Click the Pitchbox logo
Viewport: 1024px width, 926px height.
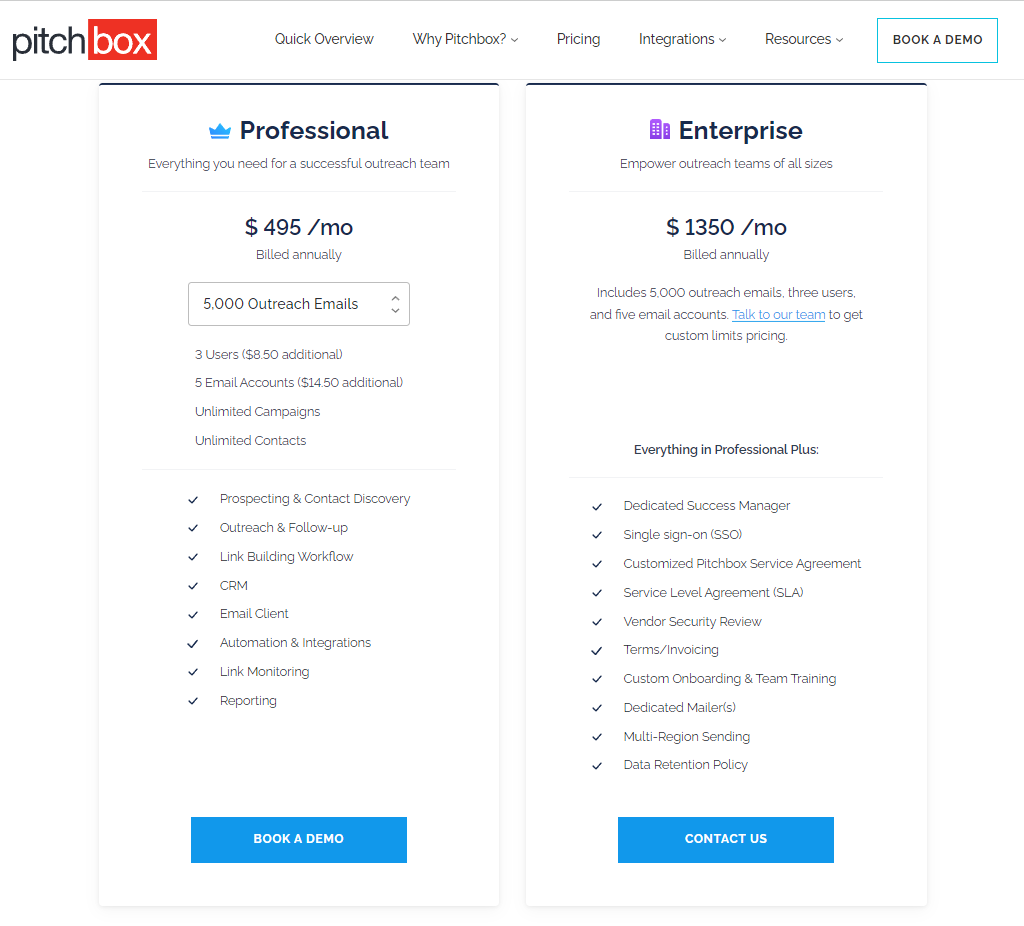[84, 40]
